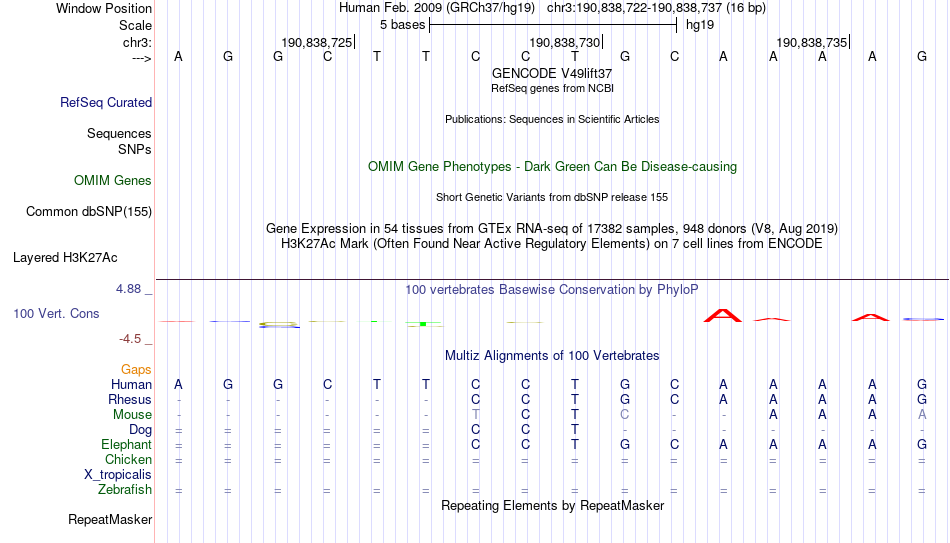The width and height of the screenshot is (950, 543).
Task: Click the 4.88 PhyloP maximum value
Action: (x=128, y=289)
